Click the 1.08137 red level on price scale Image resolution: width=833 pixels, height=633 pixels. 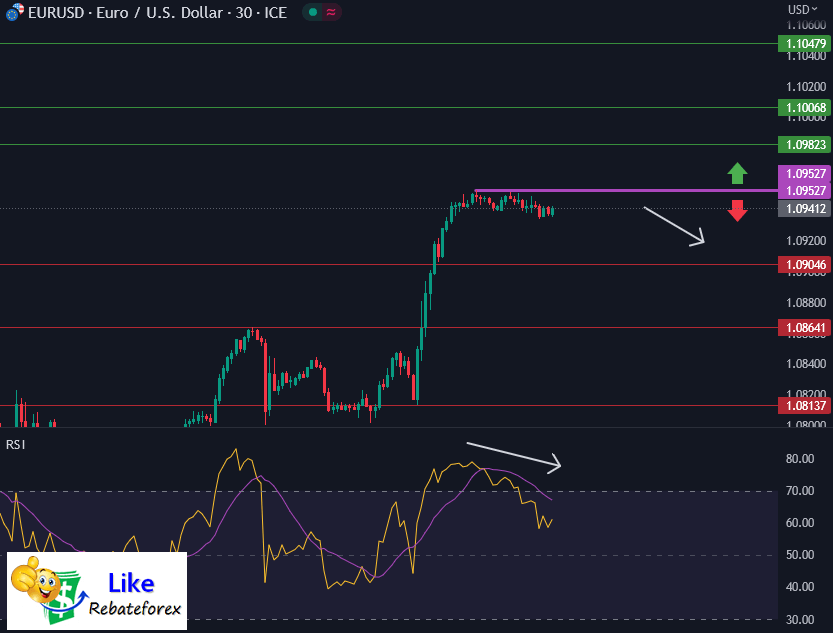(x=804, y=406)
